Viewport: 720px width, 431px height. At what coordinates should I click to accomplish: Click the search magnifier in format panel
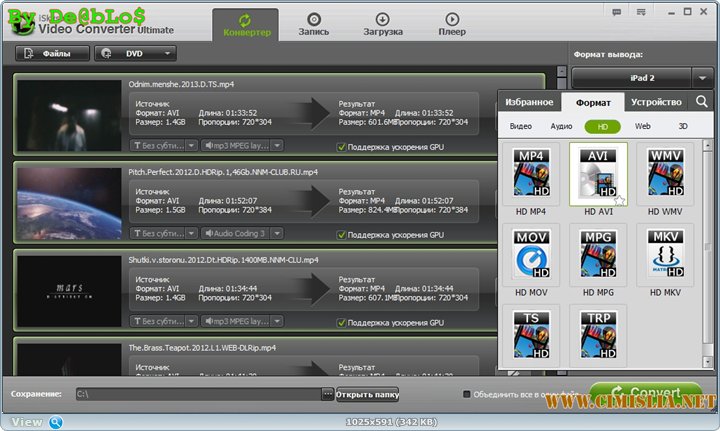[x=702, y=102]
